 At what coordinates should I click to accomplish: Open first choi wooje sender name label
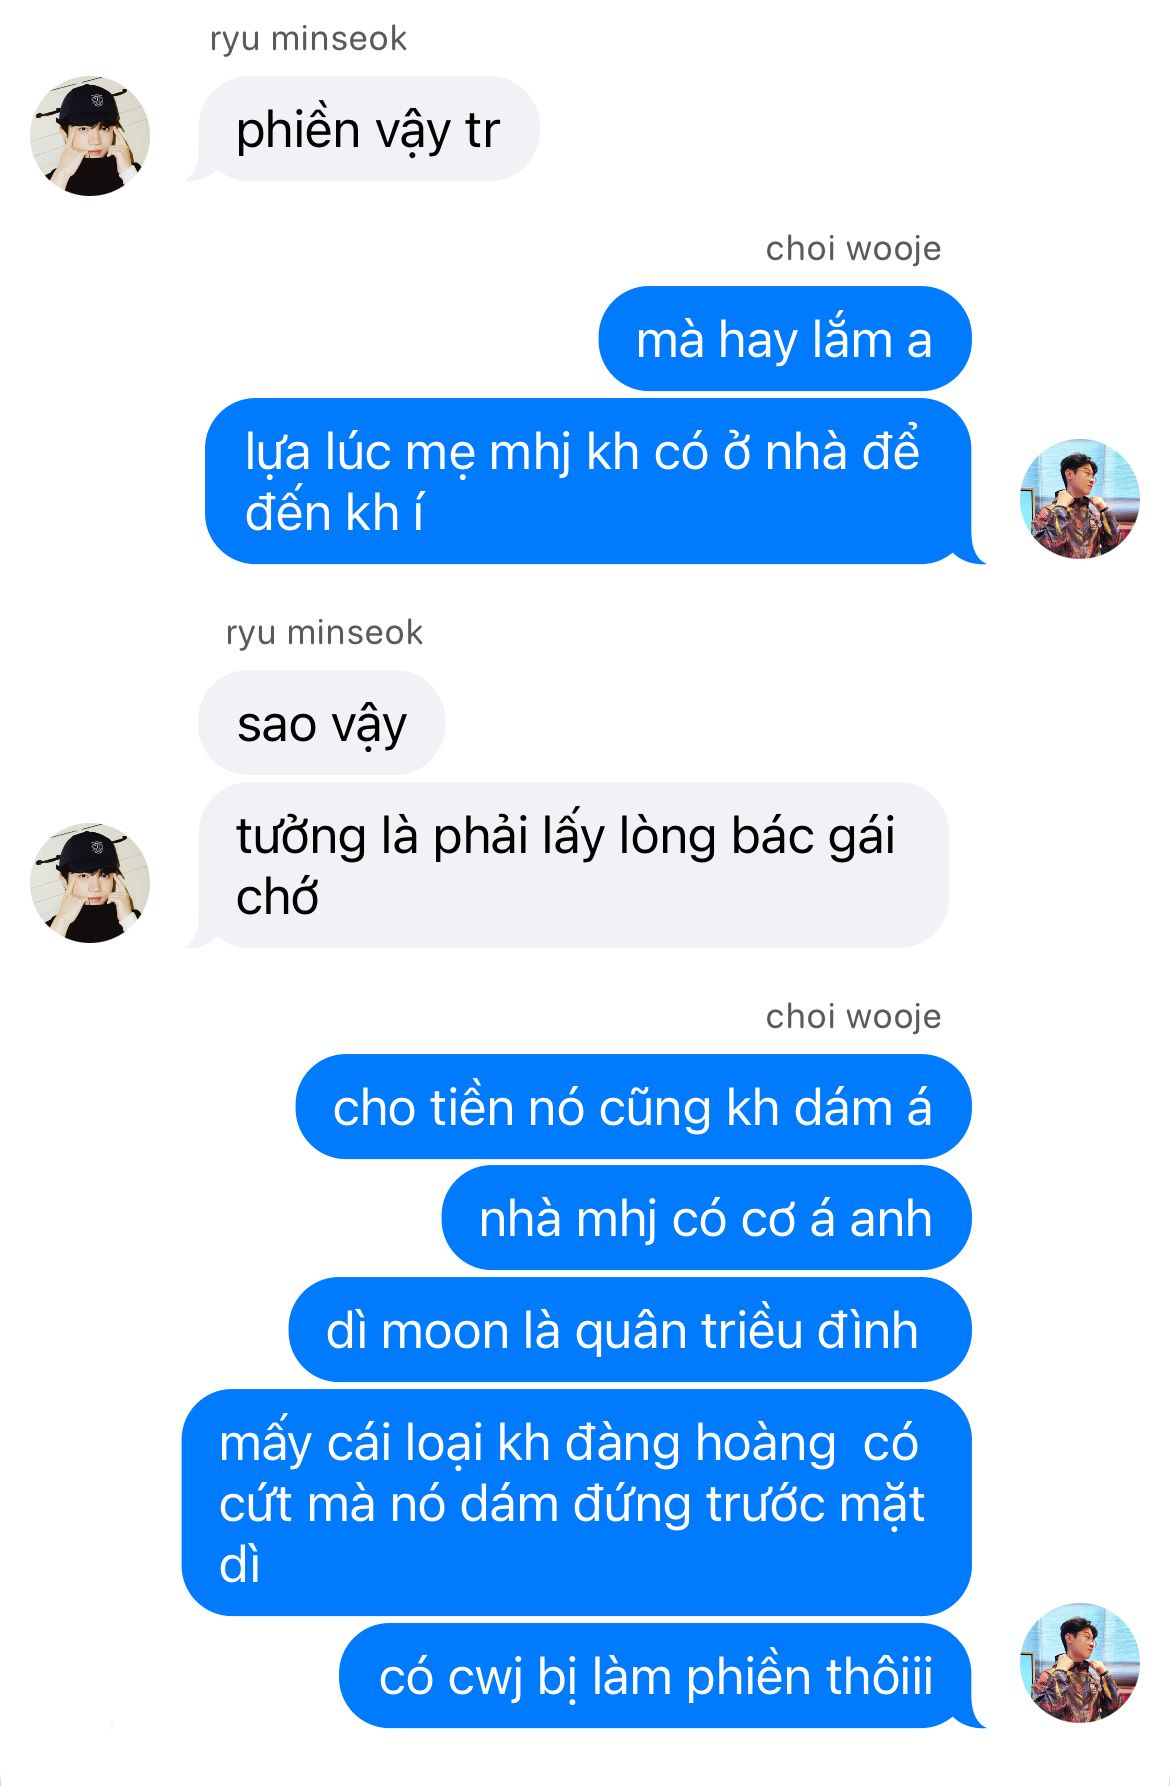(x=853, y=248)
